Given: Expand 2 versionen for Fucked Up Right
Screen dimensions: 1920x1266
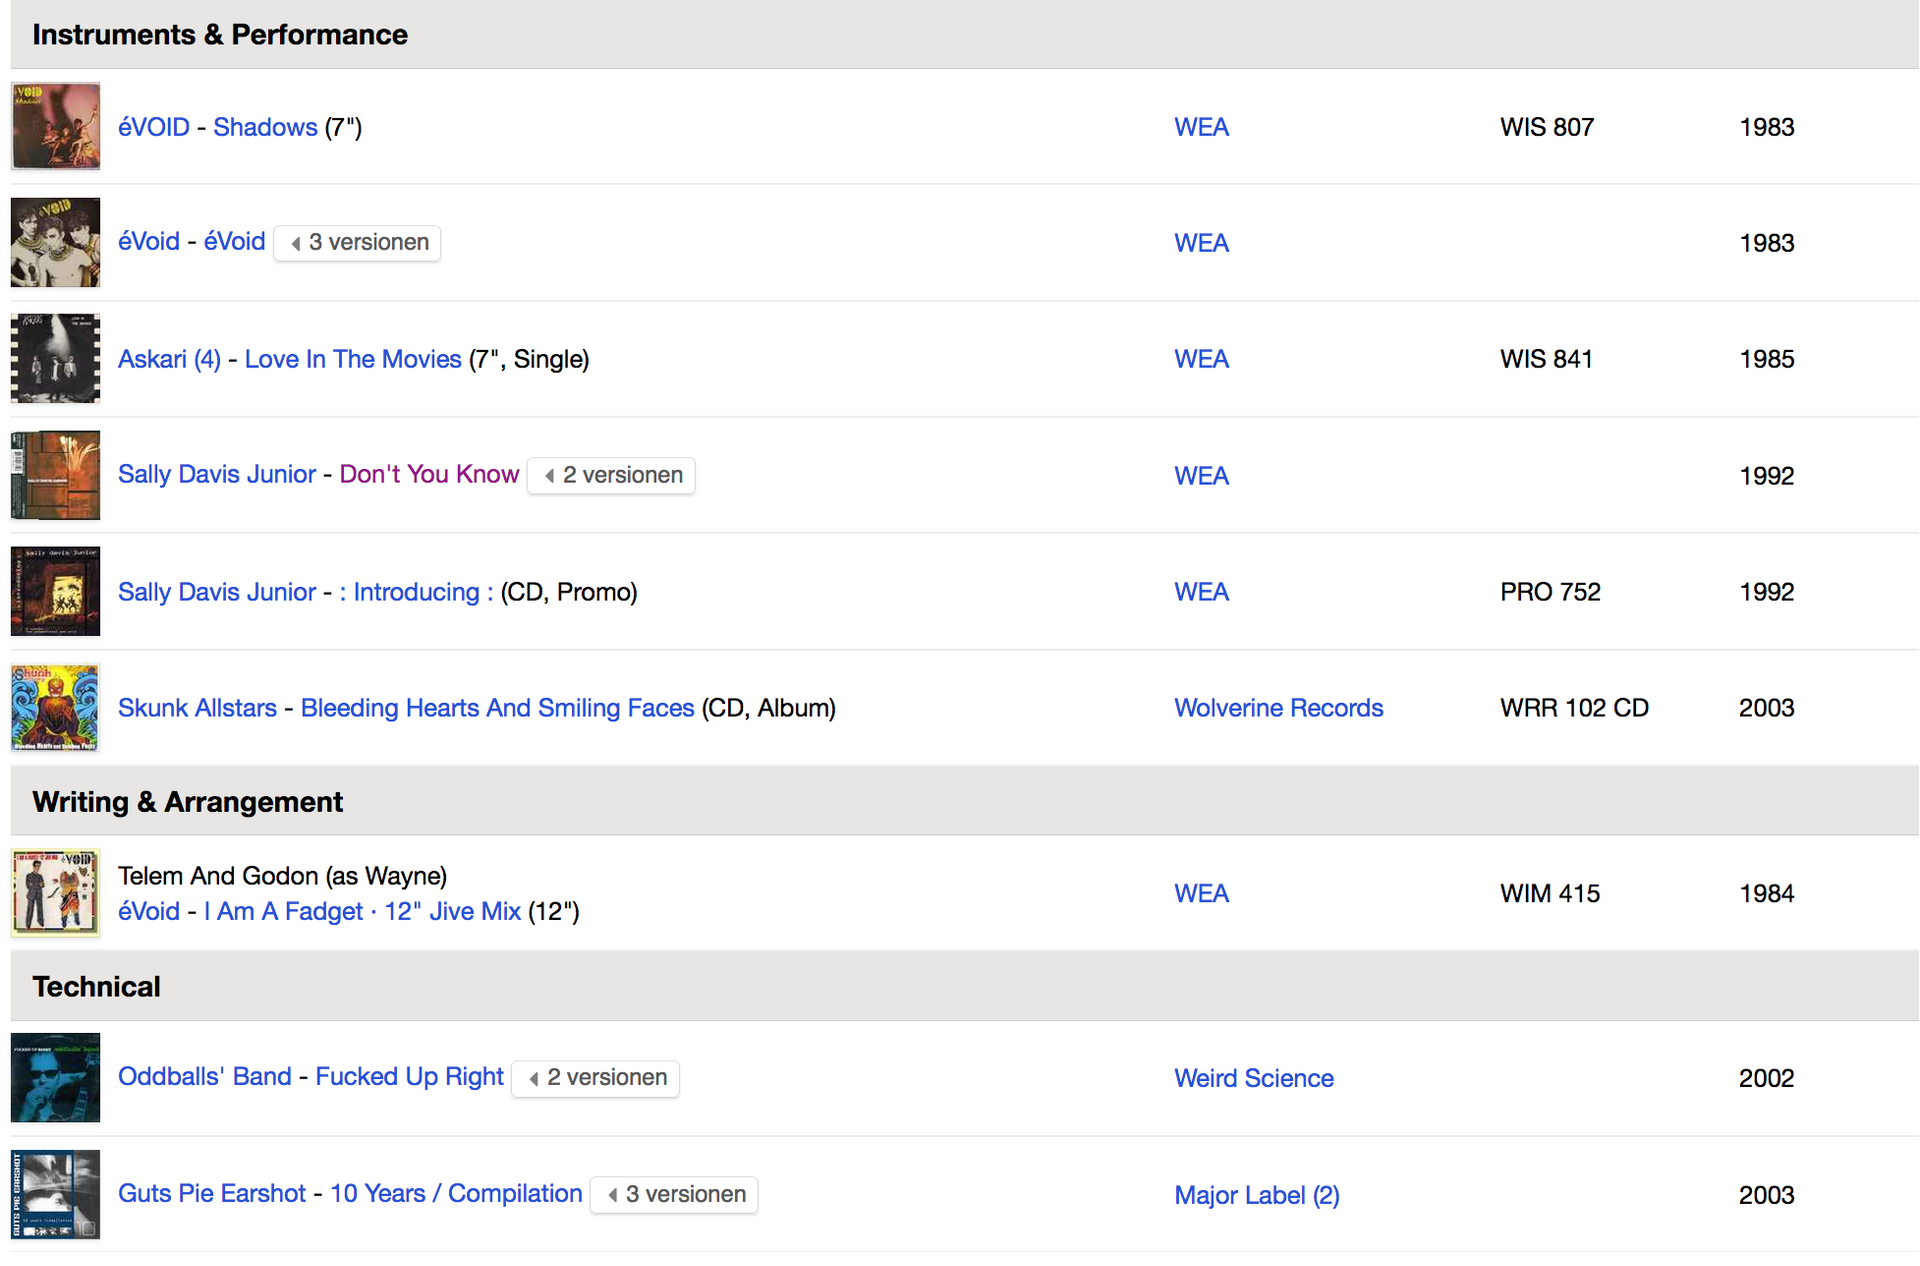Looking at the screenshot, I should coord(595,1078).
